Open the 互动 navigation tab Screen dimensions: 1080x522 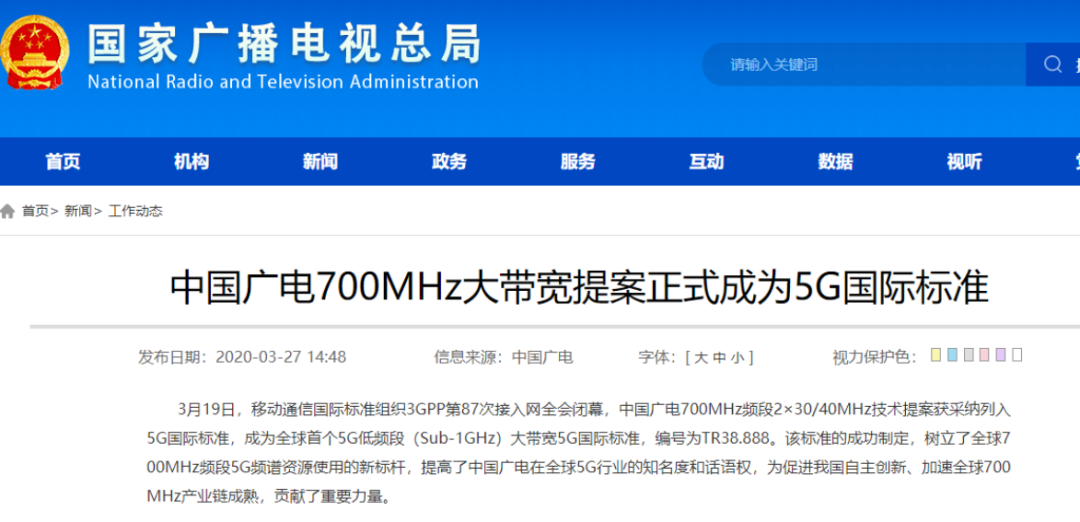[x=707, y=162]
